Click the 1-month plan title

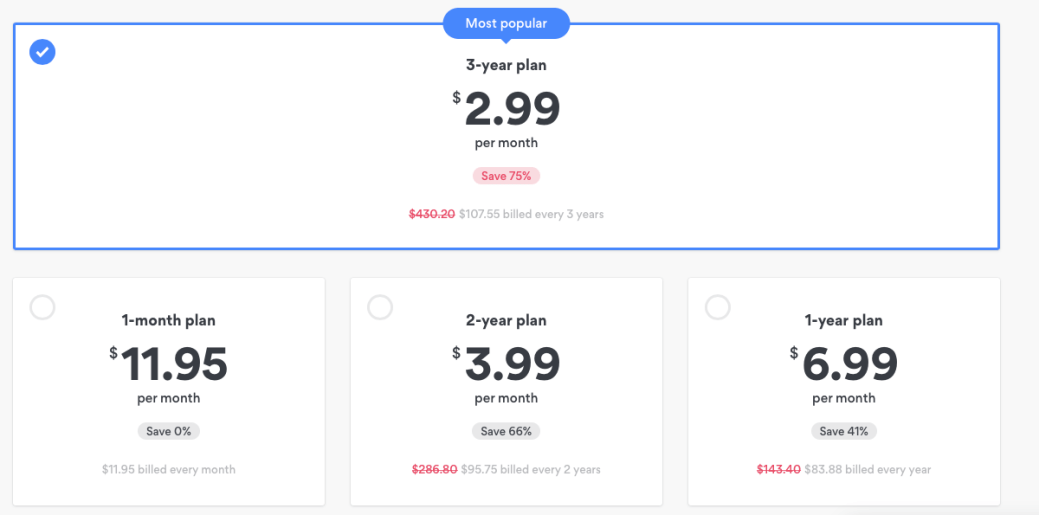coord(168,321)
